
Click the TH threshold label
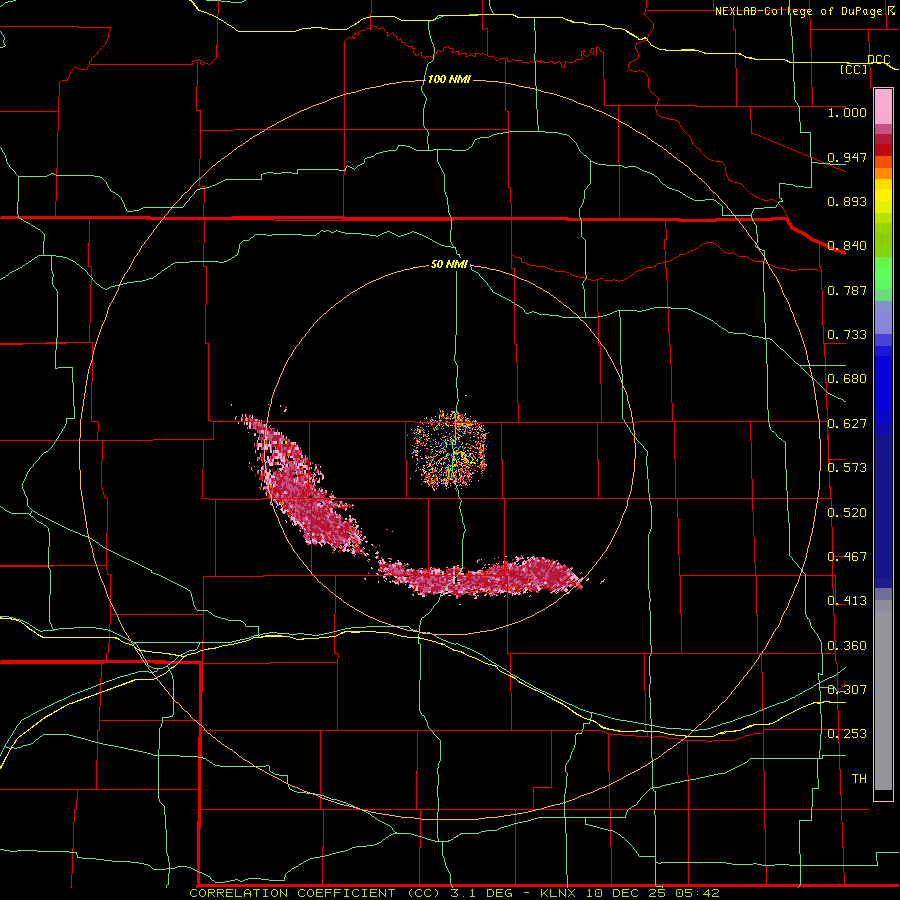click(x=859, y=779)
